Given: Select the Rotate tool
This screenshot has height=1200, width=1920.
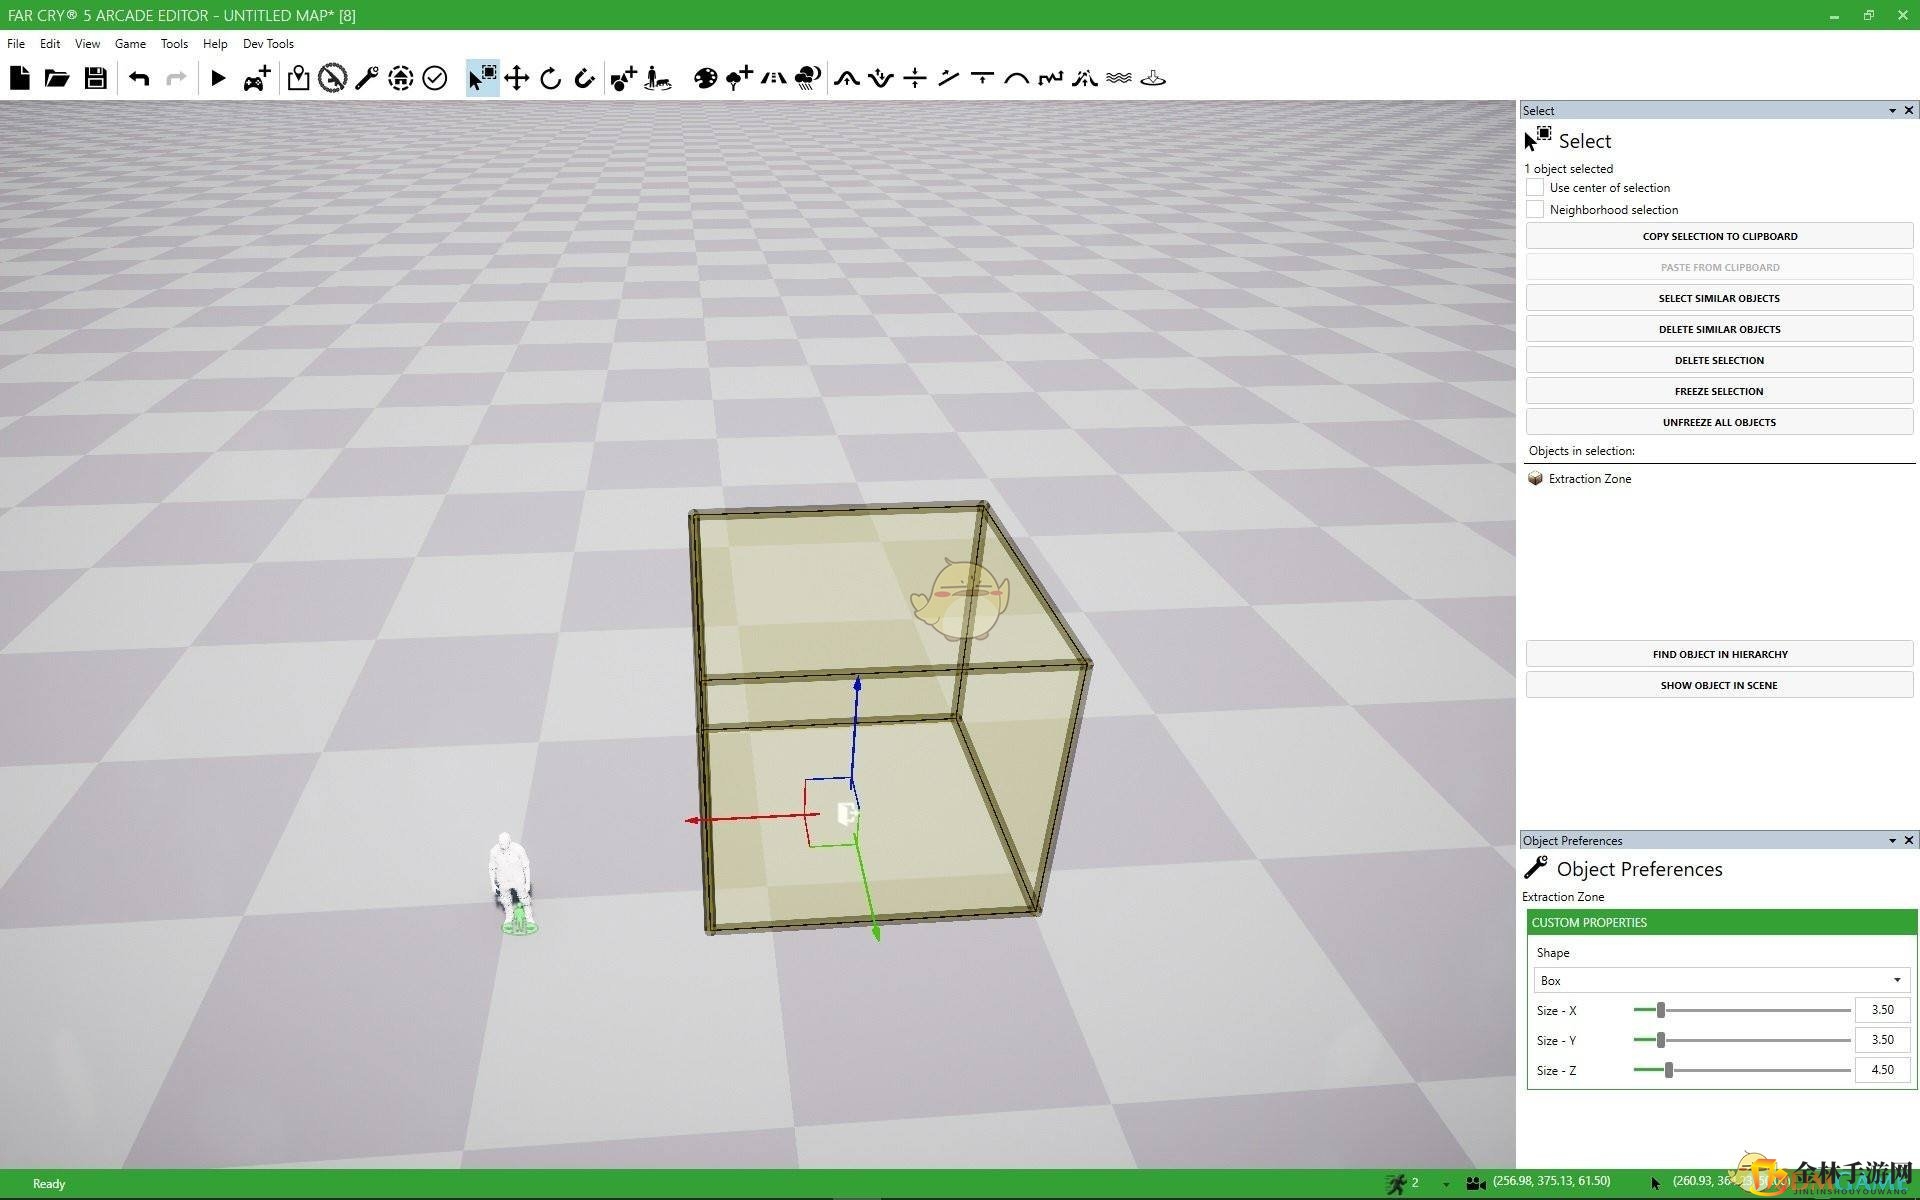Looking at the screenshot, I should tap(550, 78).
